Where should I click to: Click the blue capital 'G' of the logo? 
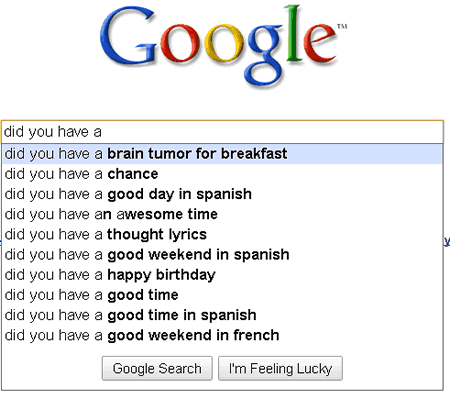coord(129,36)
